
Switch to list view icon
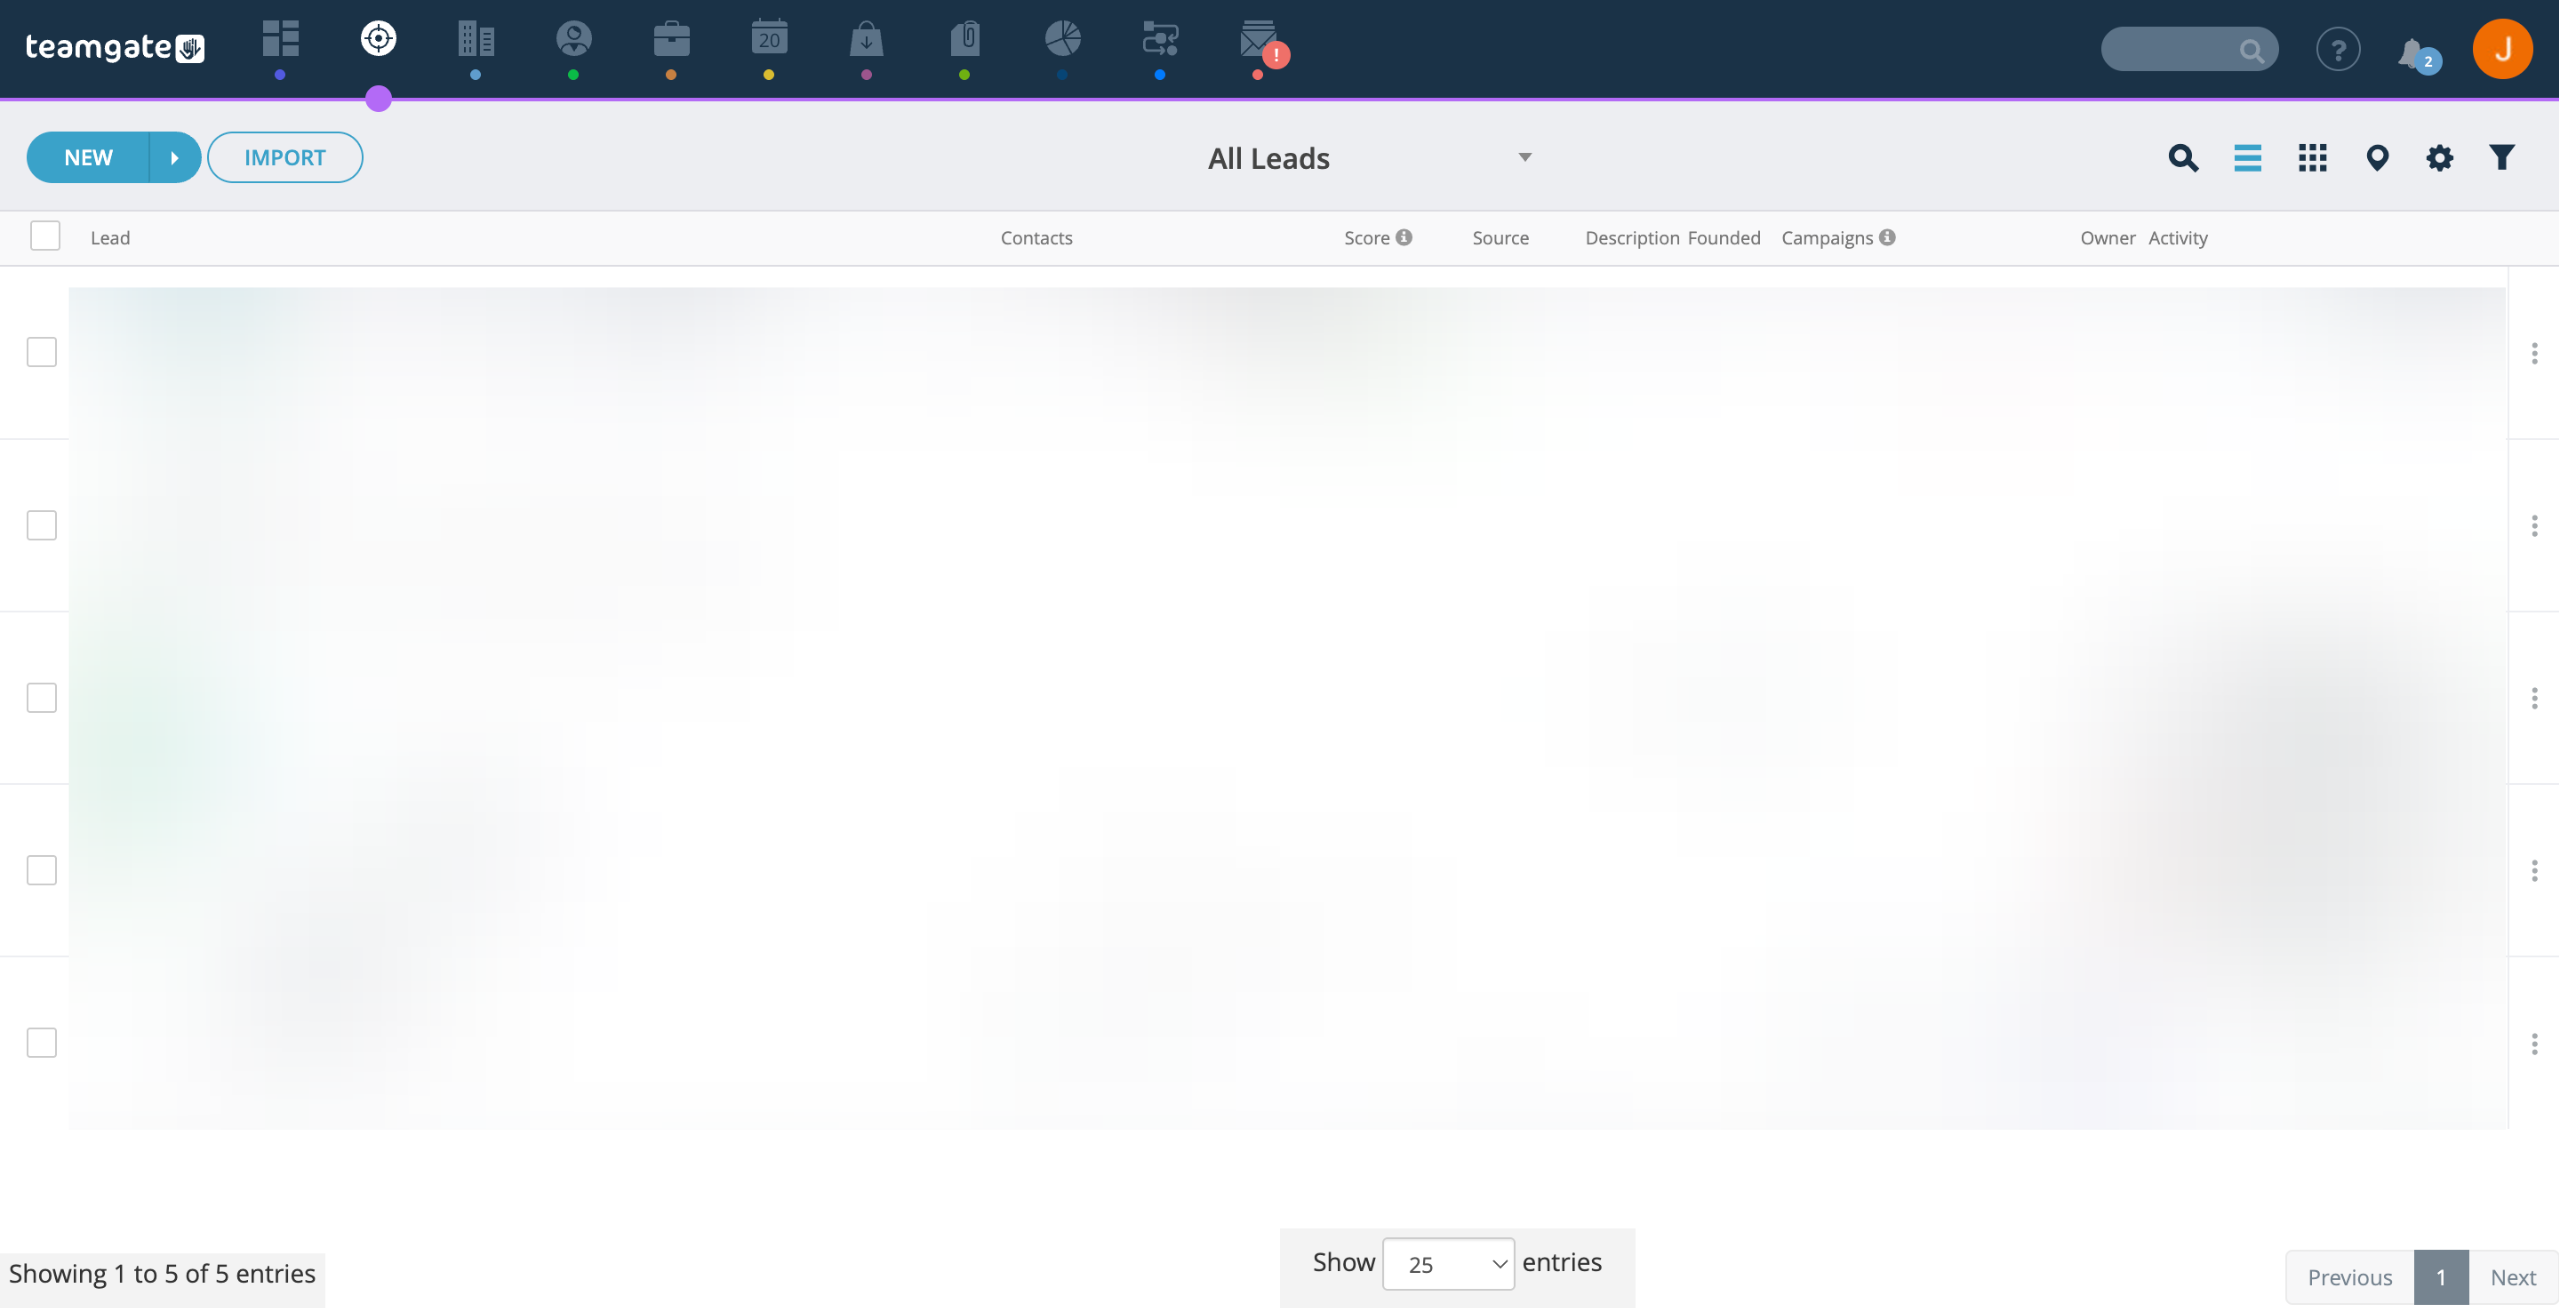tap(2247, 158)
